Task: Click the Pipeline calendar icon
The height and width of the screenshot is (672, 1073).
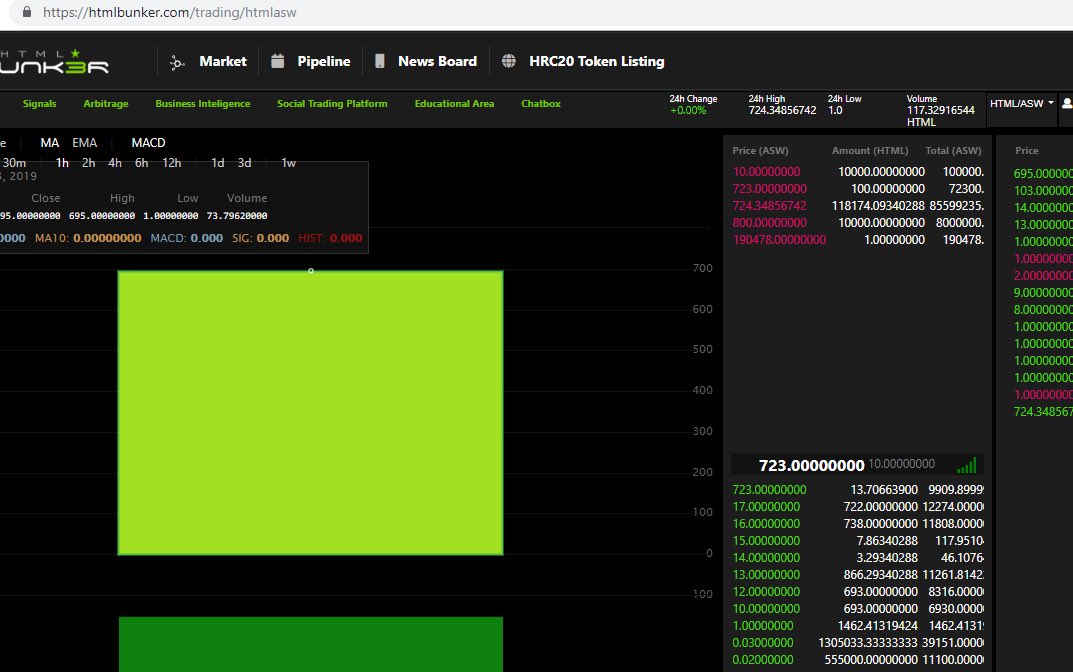Action: [277, 61]
